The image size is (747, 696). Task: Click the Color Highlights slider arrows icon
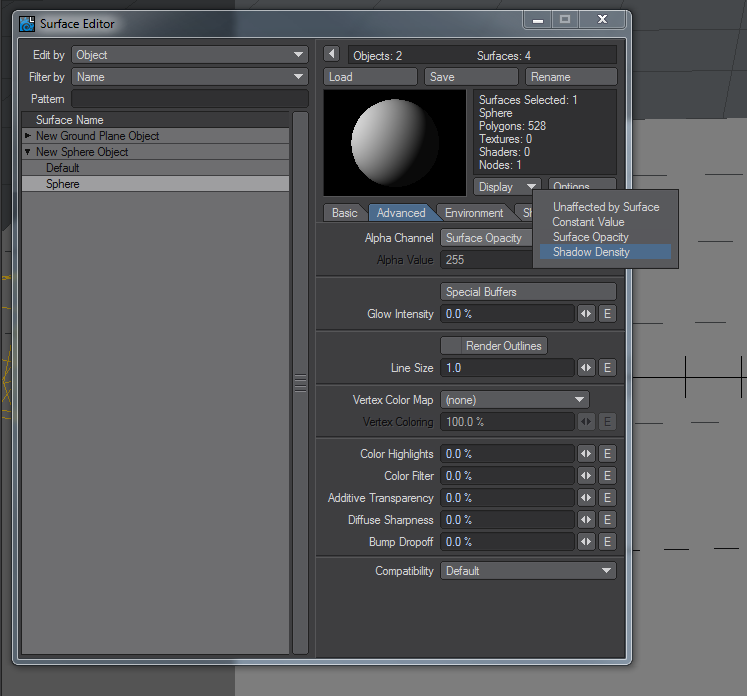[x=586, y=454]
